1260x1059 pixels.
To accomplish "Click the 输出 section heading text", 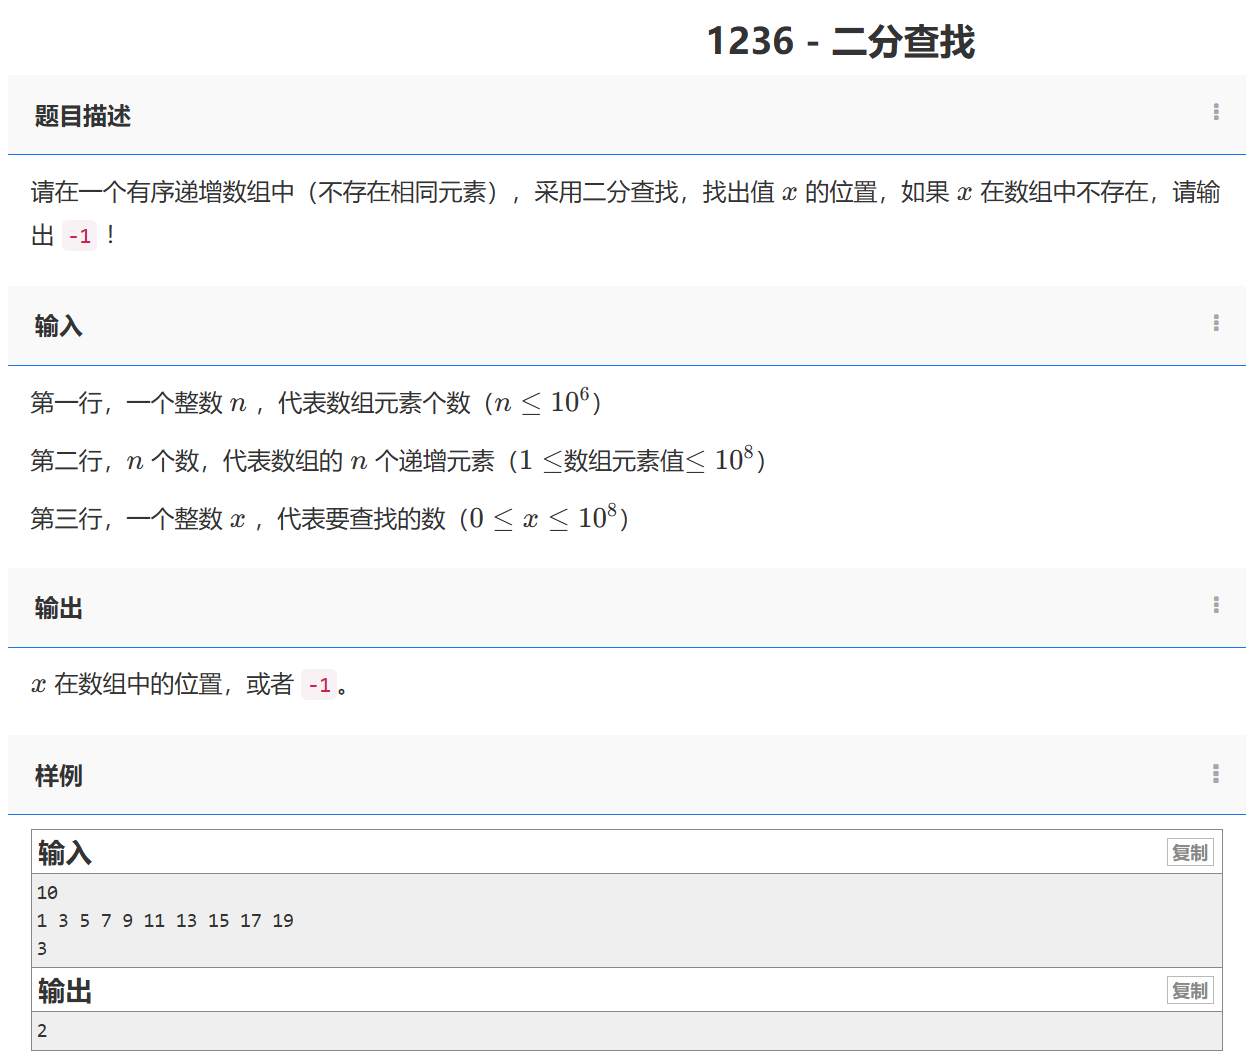I will pyautogui.click(x=58, y=608).
